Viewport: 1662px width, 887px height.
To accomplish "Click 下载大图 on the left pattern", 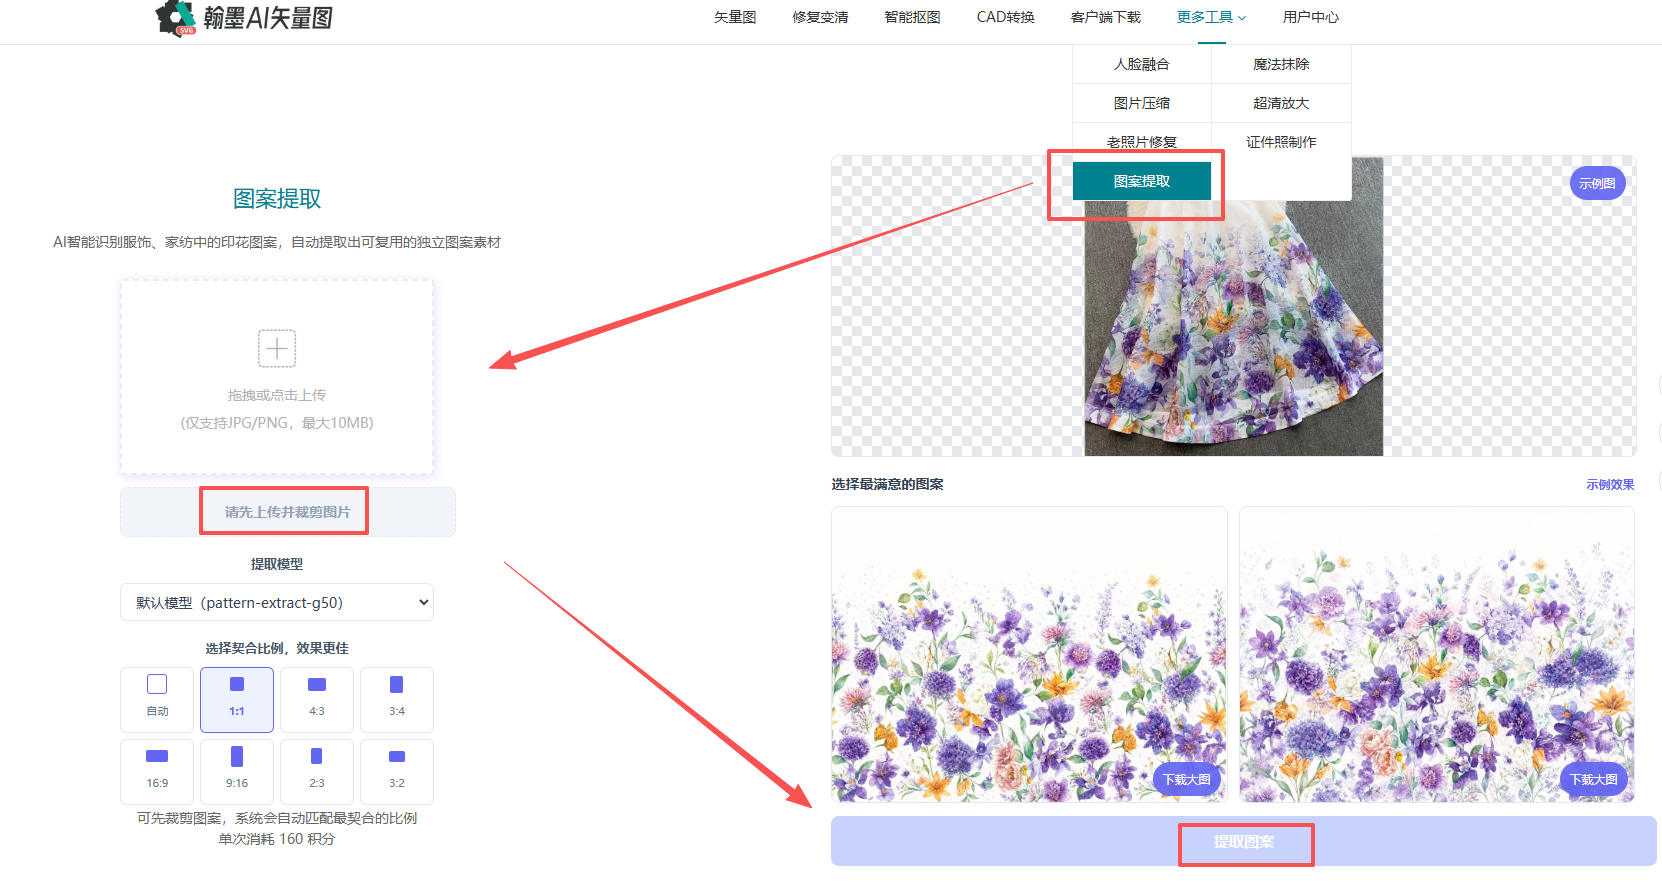I will 1186,779.
